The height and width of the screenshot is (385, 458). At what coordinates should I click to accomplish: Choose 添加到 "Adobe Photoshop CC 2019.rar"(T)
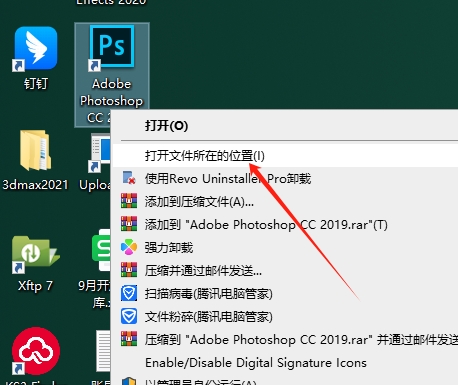pos(285,224)
